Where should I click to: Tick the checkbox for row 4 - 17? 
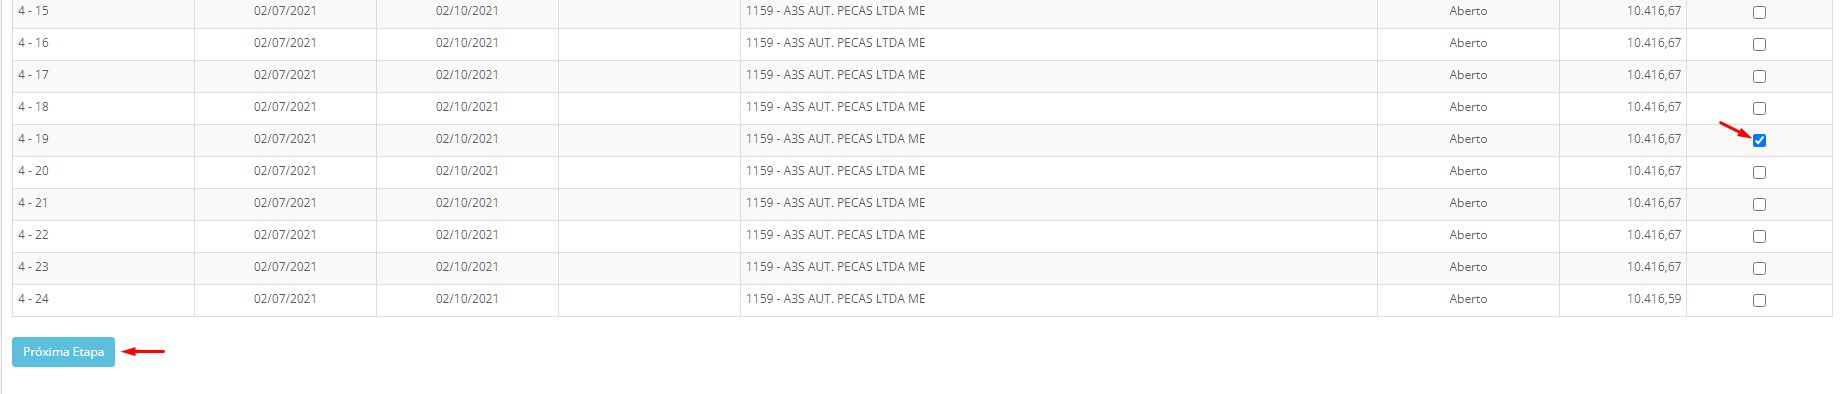(1759, 76)
